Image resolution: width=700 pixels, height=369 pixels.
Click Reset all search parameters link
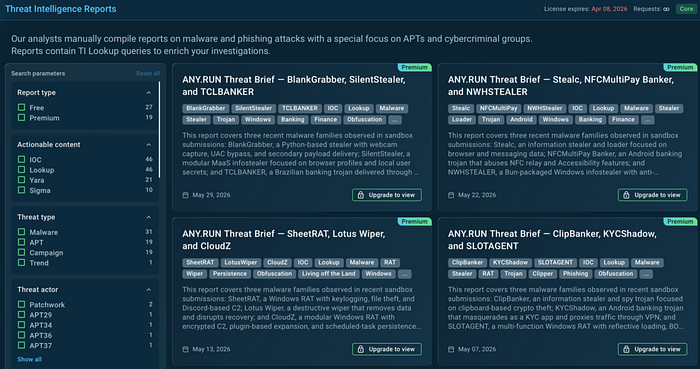click(x=148, y=74)
